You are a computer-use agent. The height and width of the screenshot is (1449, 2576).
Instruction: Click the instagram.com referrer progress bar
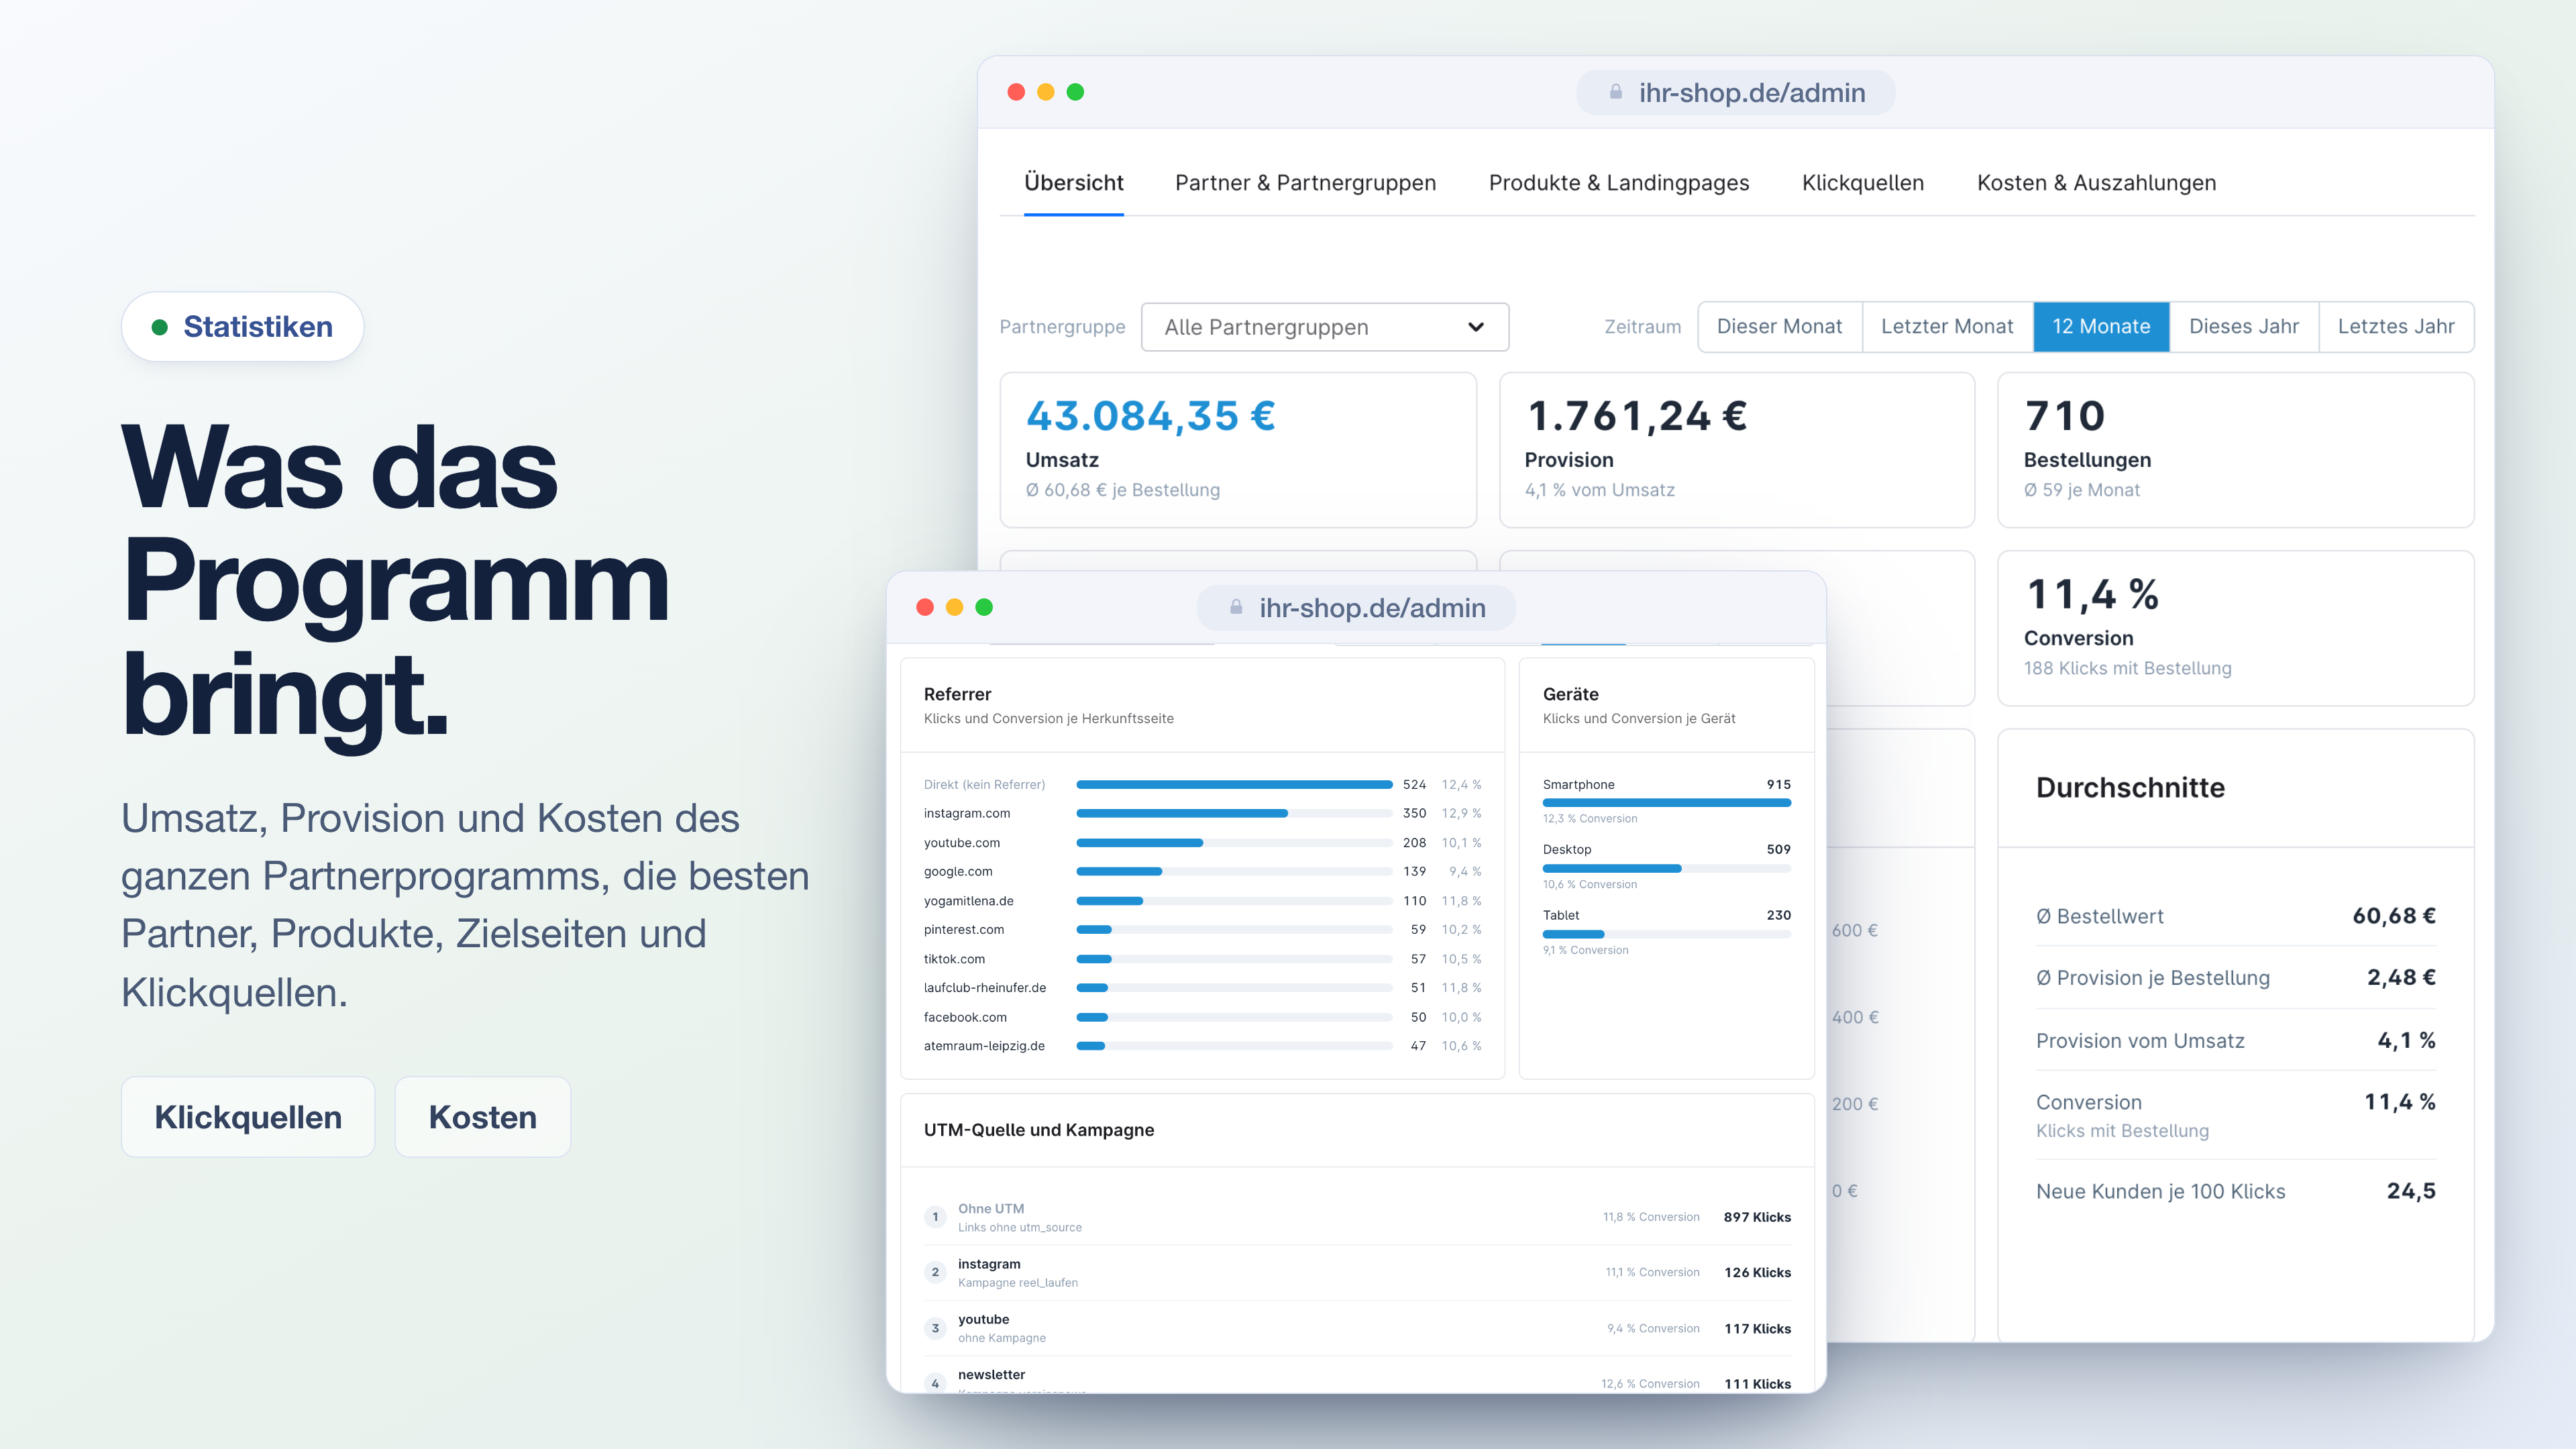tap(1234, 814)
